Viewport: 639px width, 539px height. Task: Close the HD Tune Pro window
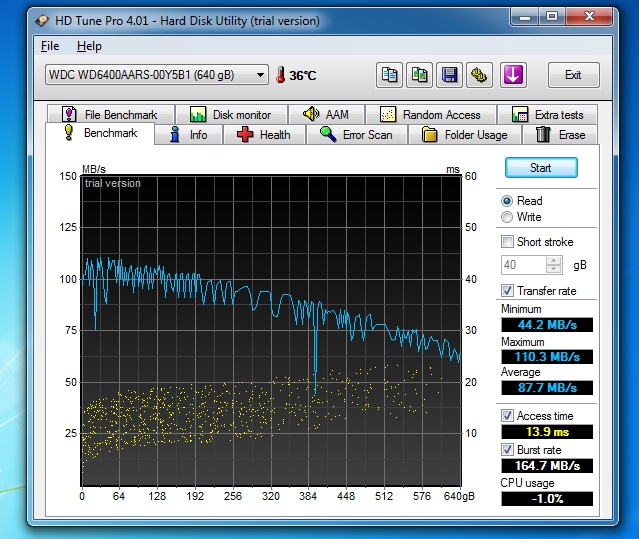pos(589,17)
